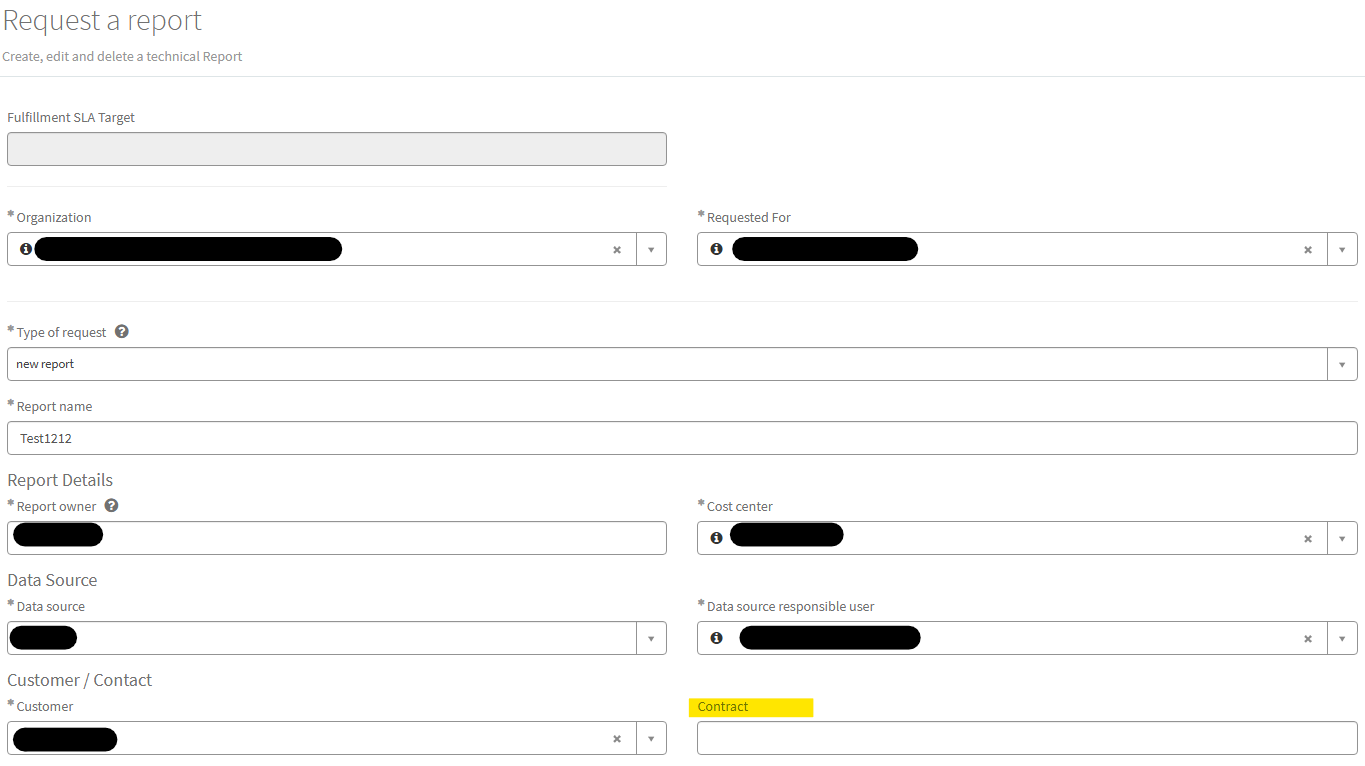This screenshot has width=1365, height=766.
Task: Click the Report name text field
Action: point(682,438)
